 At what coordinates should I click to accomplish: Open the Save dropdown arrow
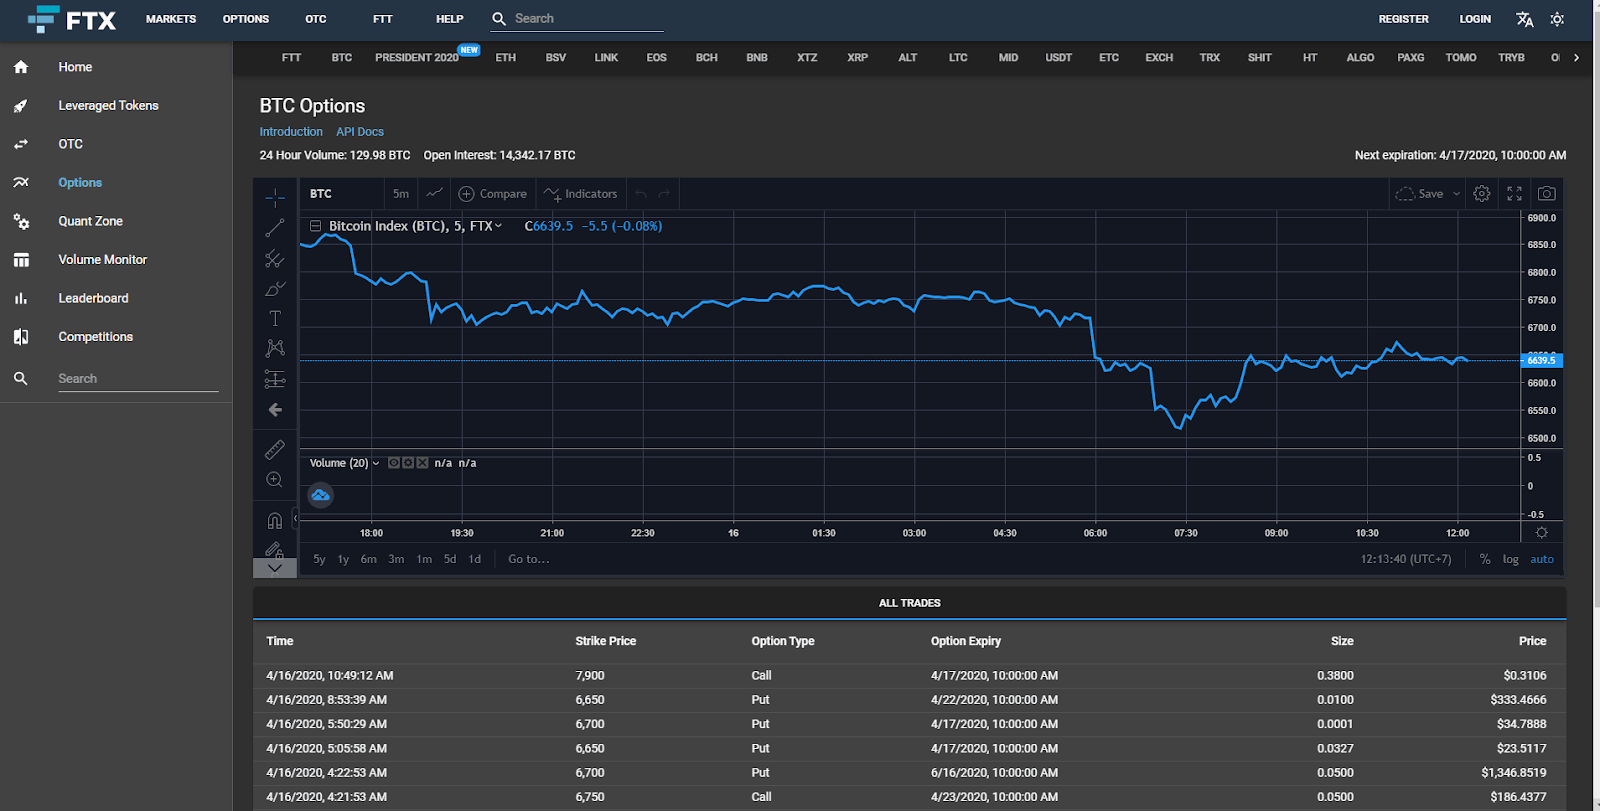click(1456, 194)
